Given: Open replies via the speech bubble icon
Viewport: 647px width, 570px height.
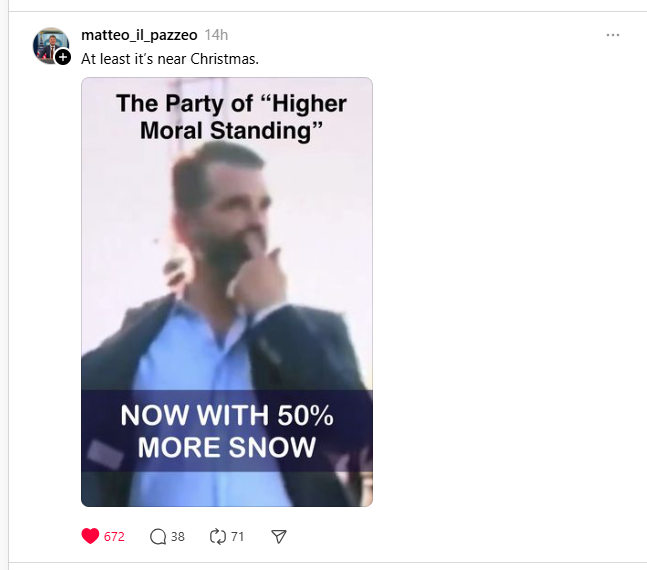Looking at the screenshot, I should [x=158, y=536].
